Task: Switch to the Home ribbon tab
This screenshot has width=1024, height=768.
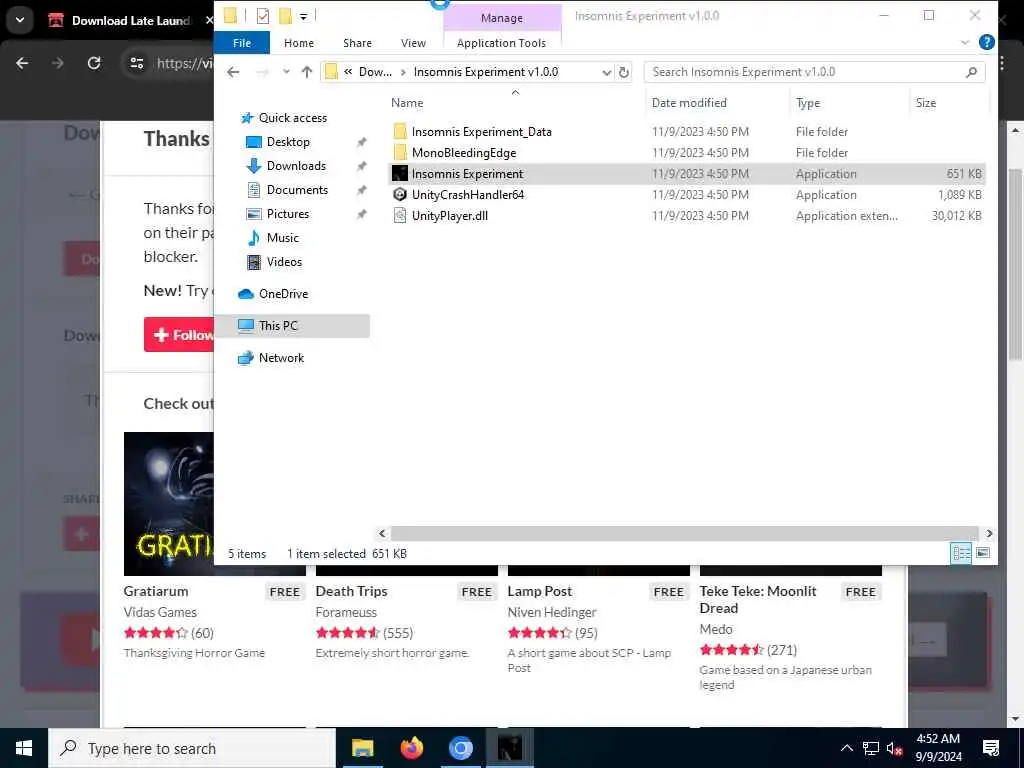Action: pyautogui.click(x=299, y=43)
